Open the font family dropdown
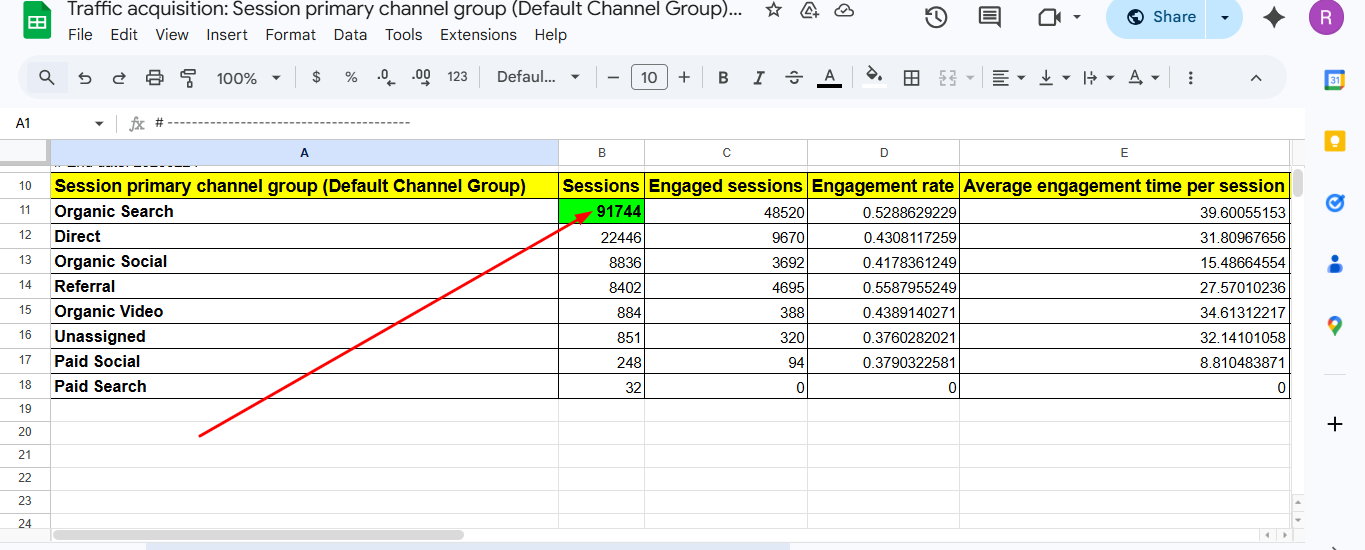The height and width of the screenshot is (550, 1365). coord(538,78)
